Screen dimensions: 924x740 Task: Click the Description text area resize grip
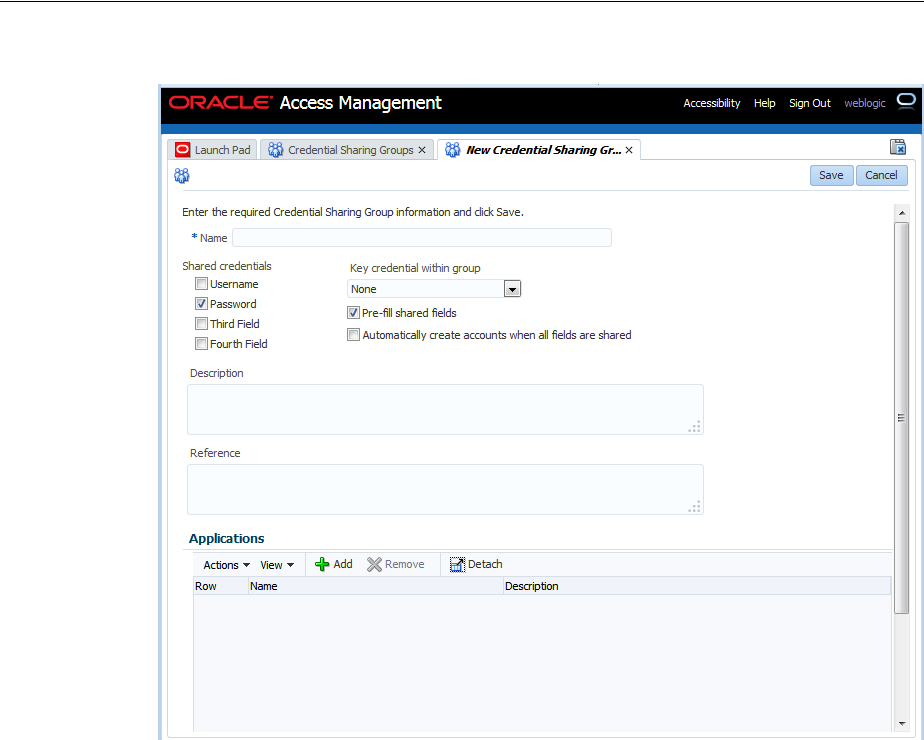pyautogui.click(x=695, y=427)
